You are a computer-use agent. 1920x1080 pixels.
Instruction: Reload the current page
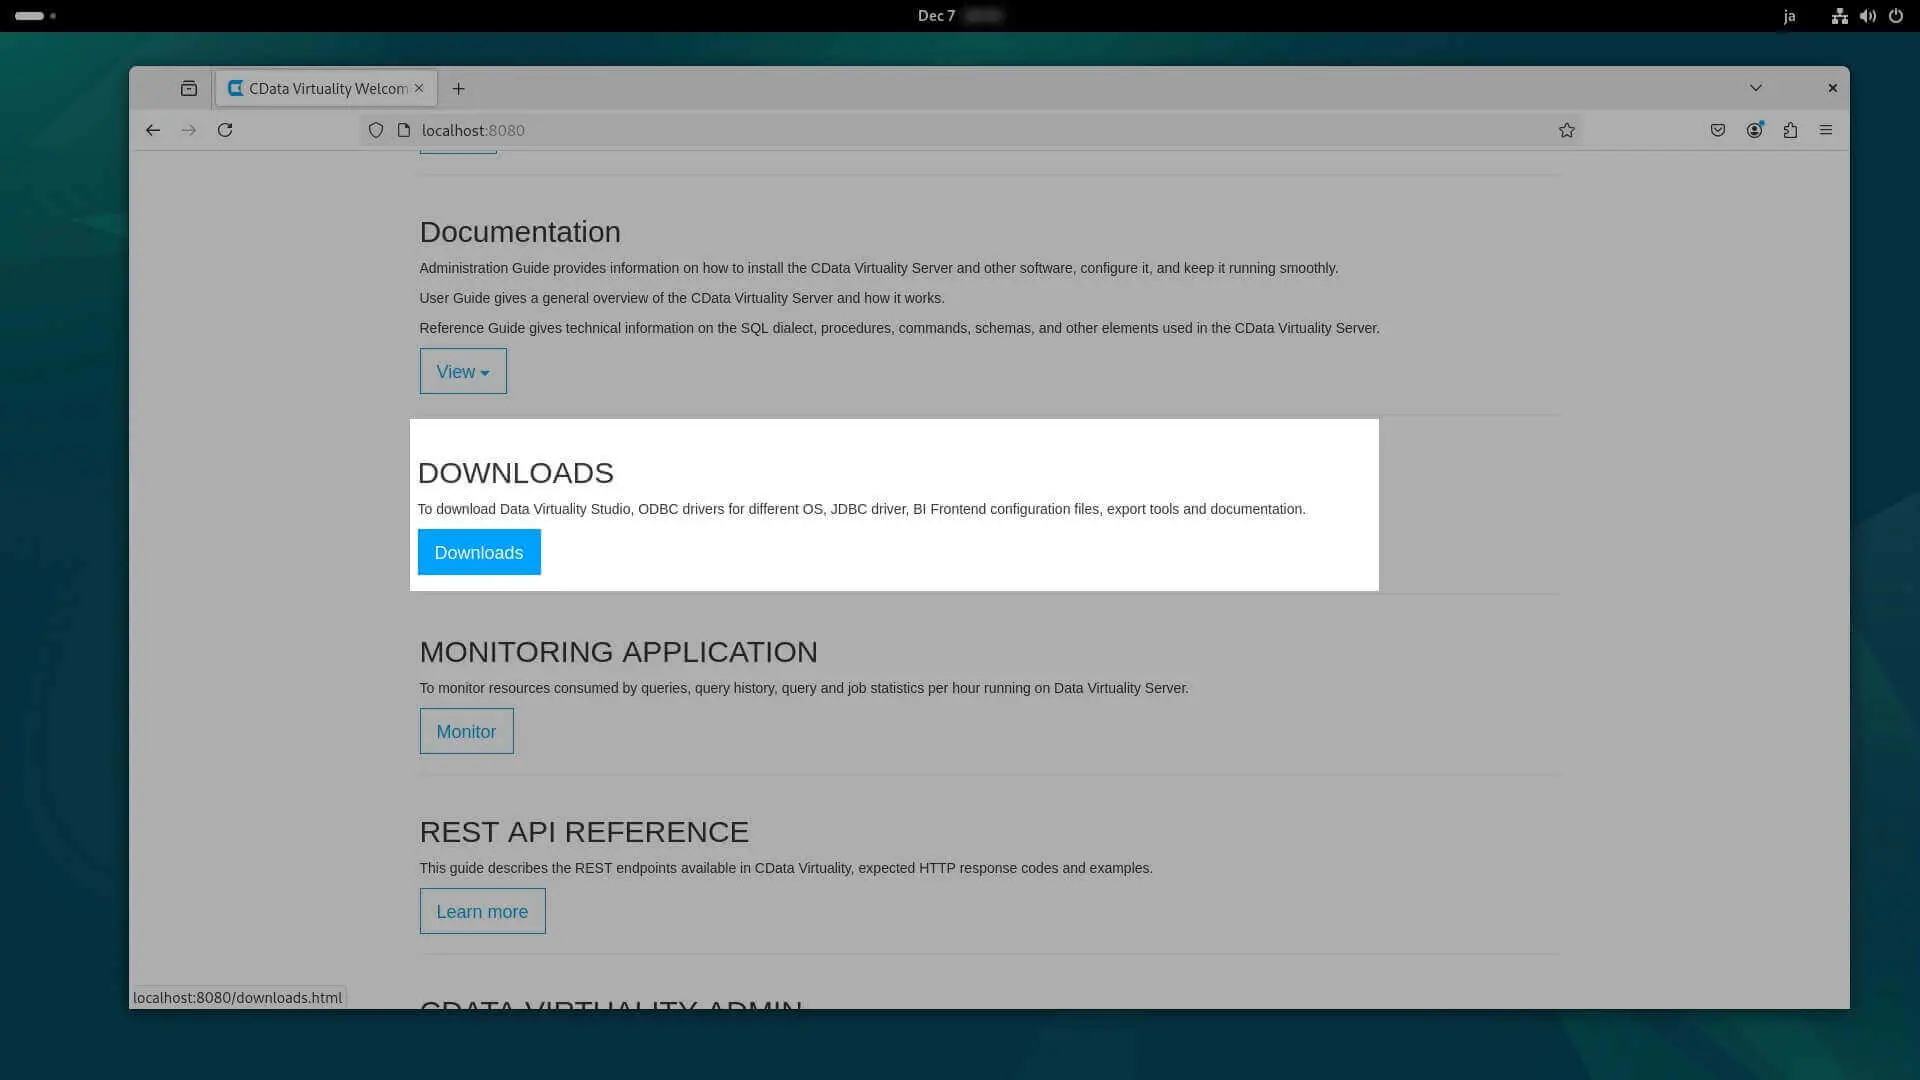225,130
